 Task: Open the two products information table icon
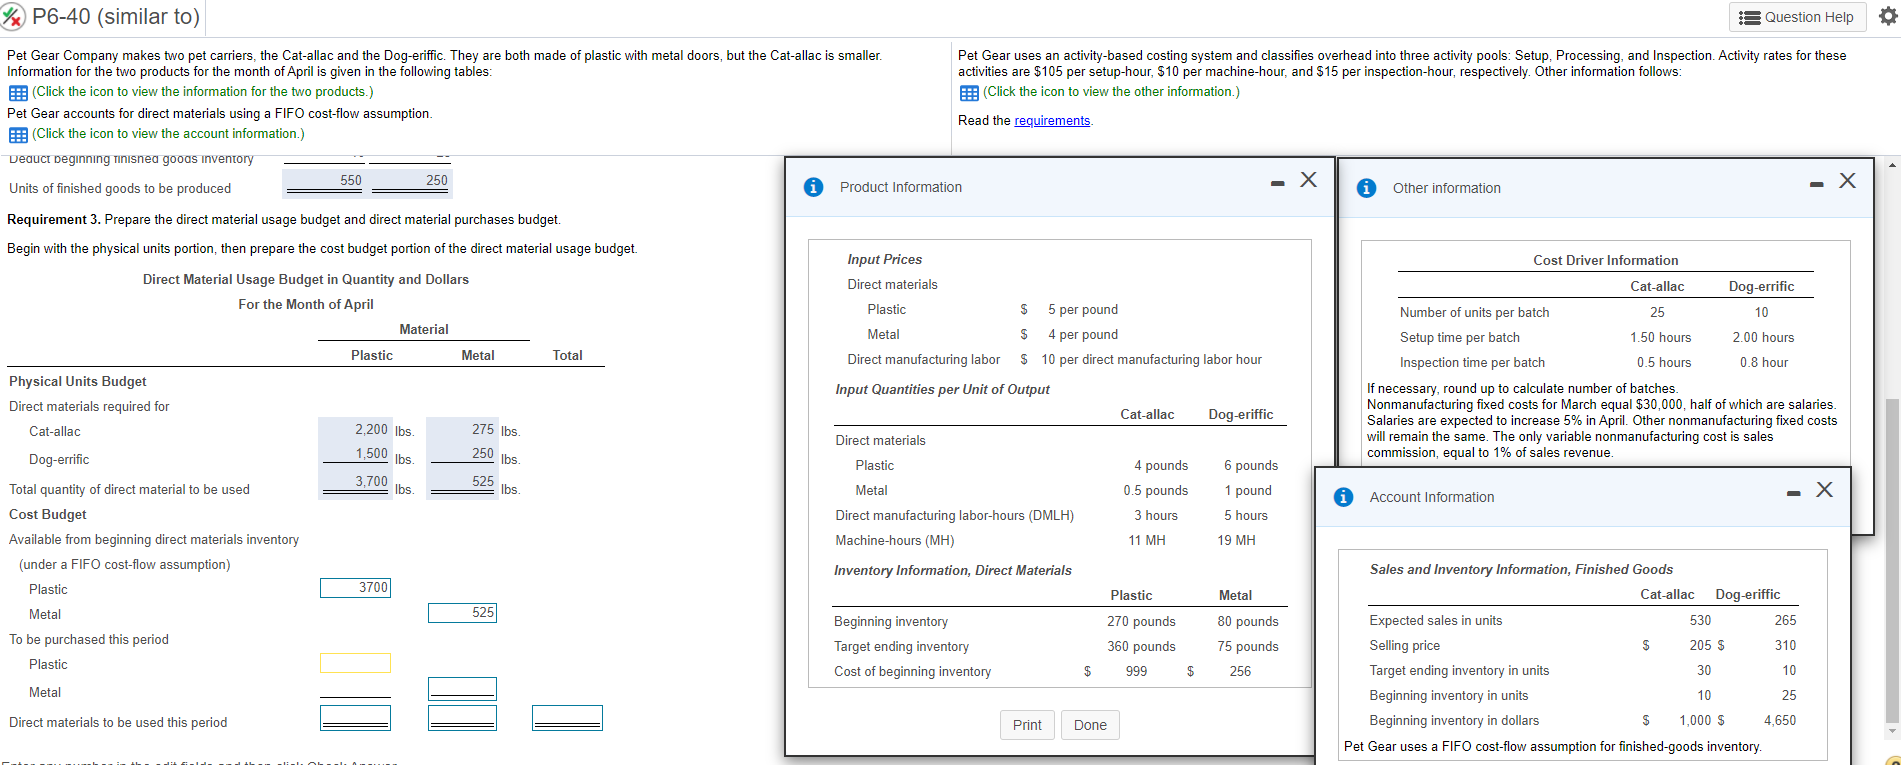tap(18, 93)
